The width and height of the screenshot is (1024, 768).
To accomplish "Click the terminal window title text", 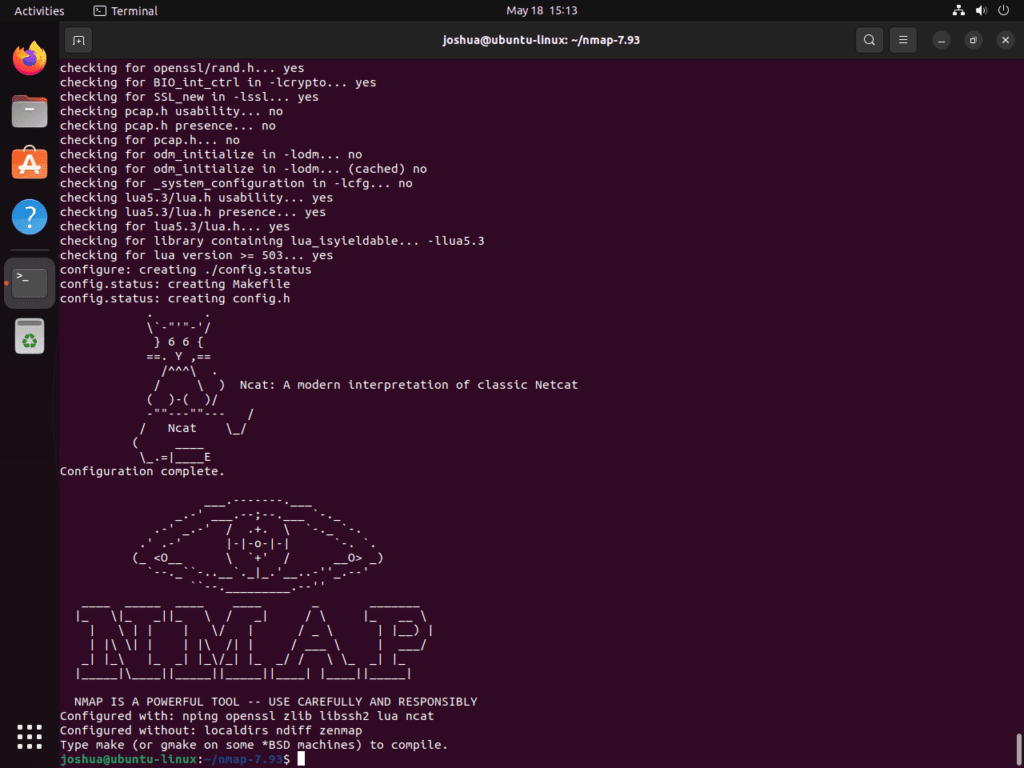I will coord(541,40).
